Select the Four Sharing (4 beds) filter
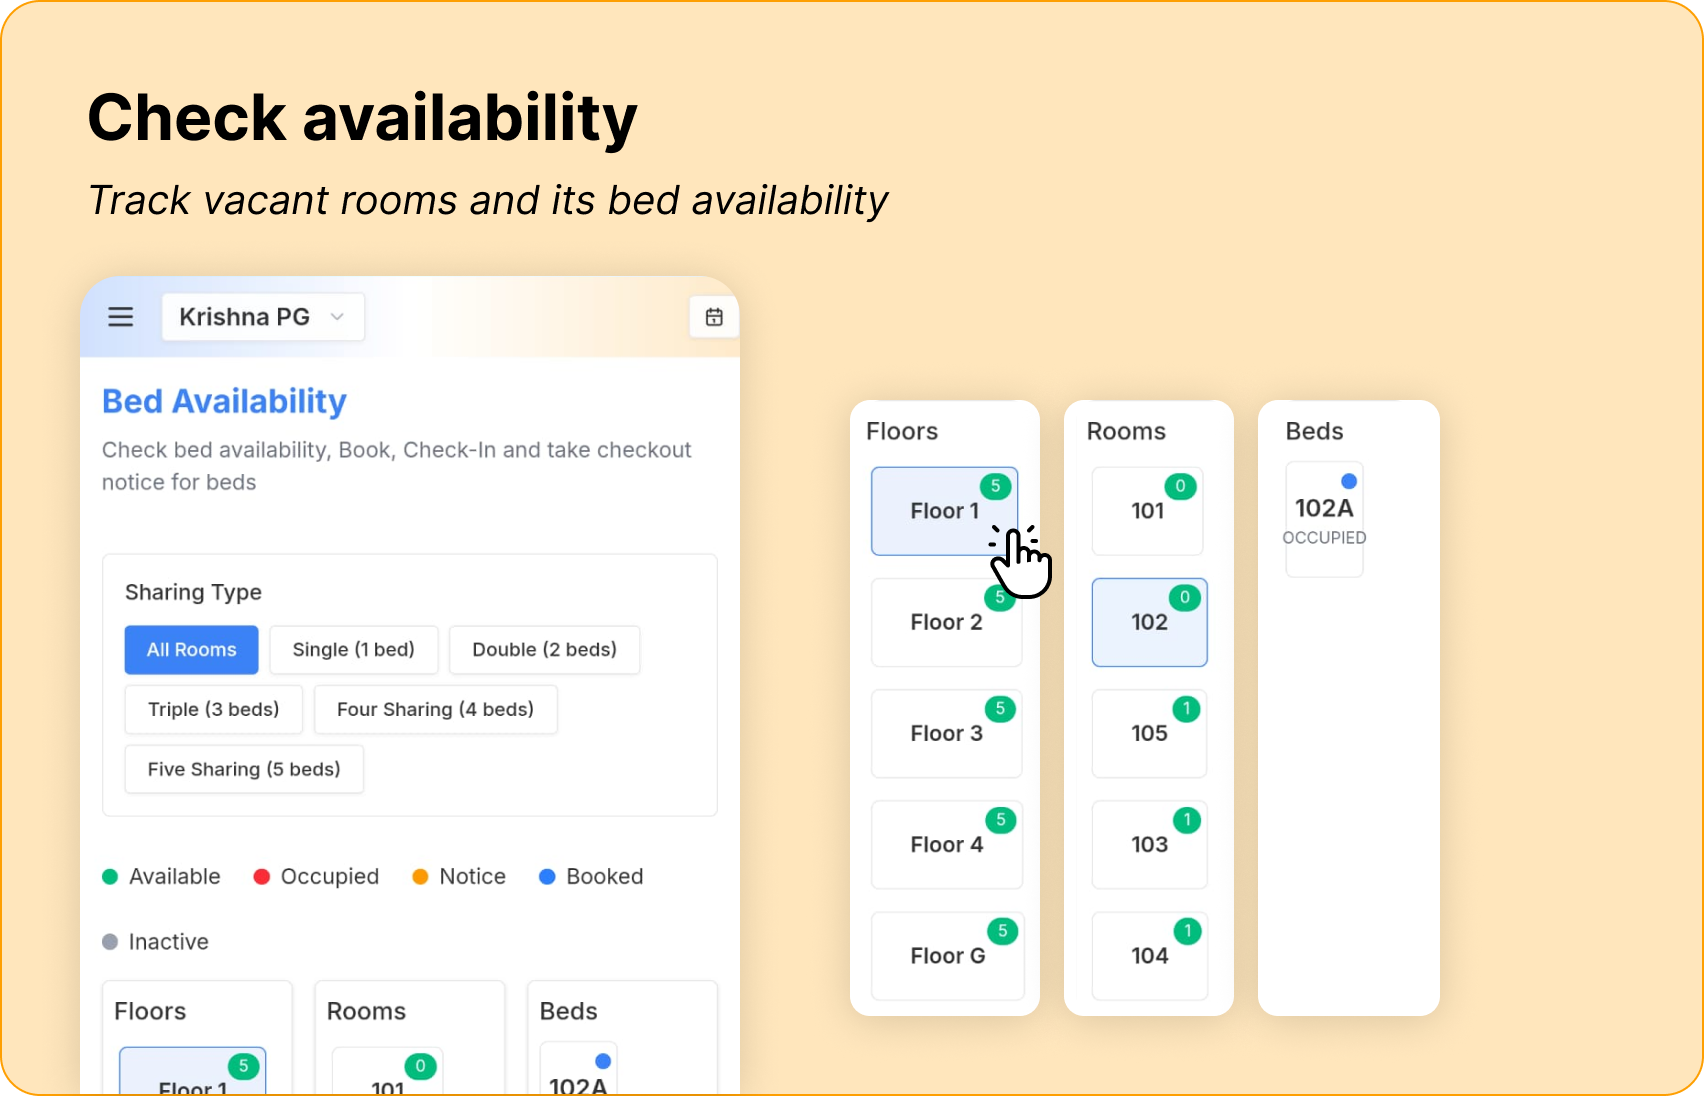 point(435,709)
